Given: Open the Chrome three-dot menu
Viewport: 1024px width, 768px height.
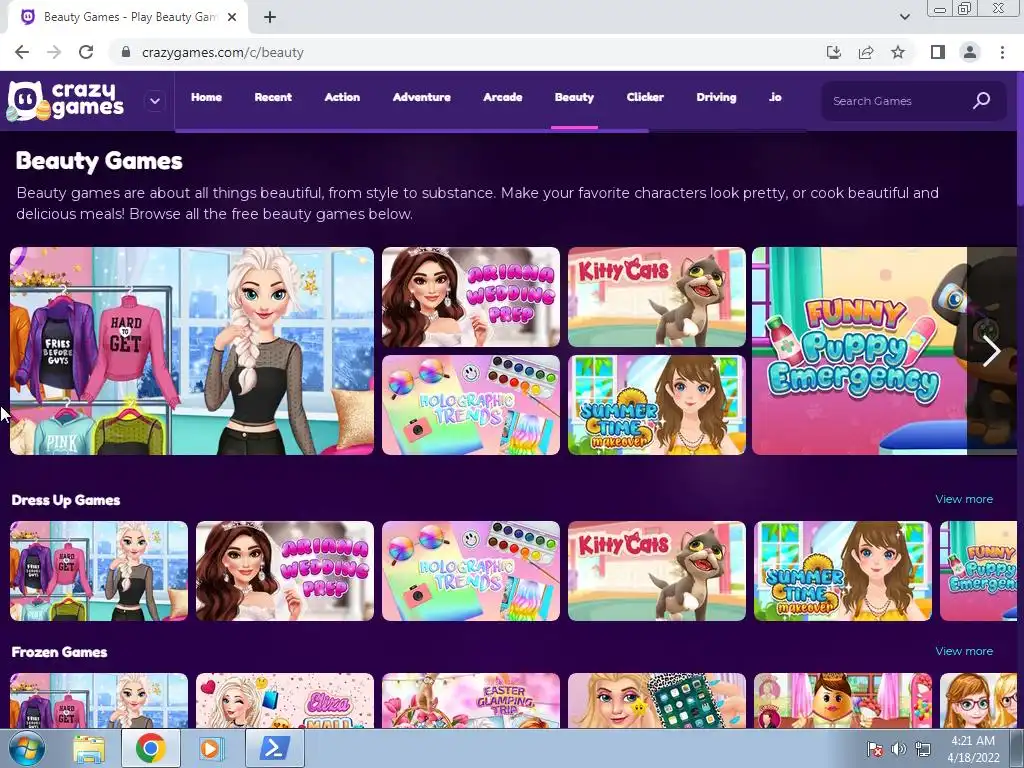Looking at the screenshot, I should [1002, 52].
